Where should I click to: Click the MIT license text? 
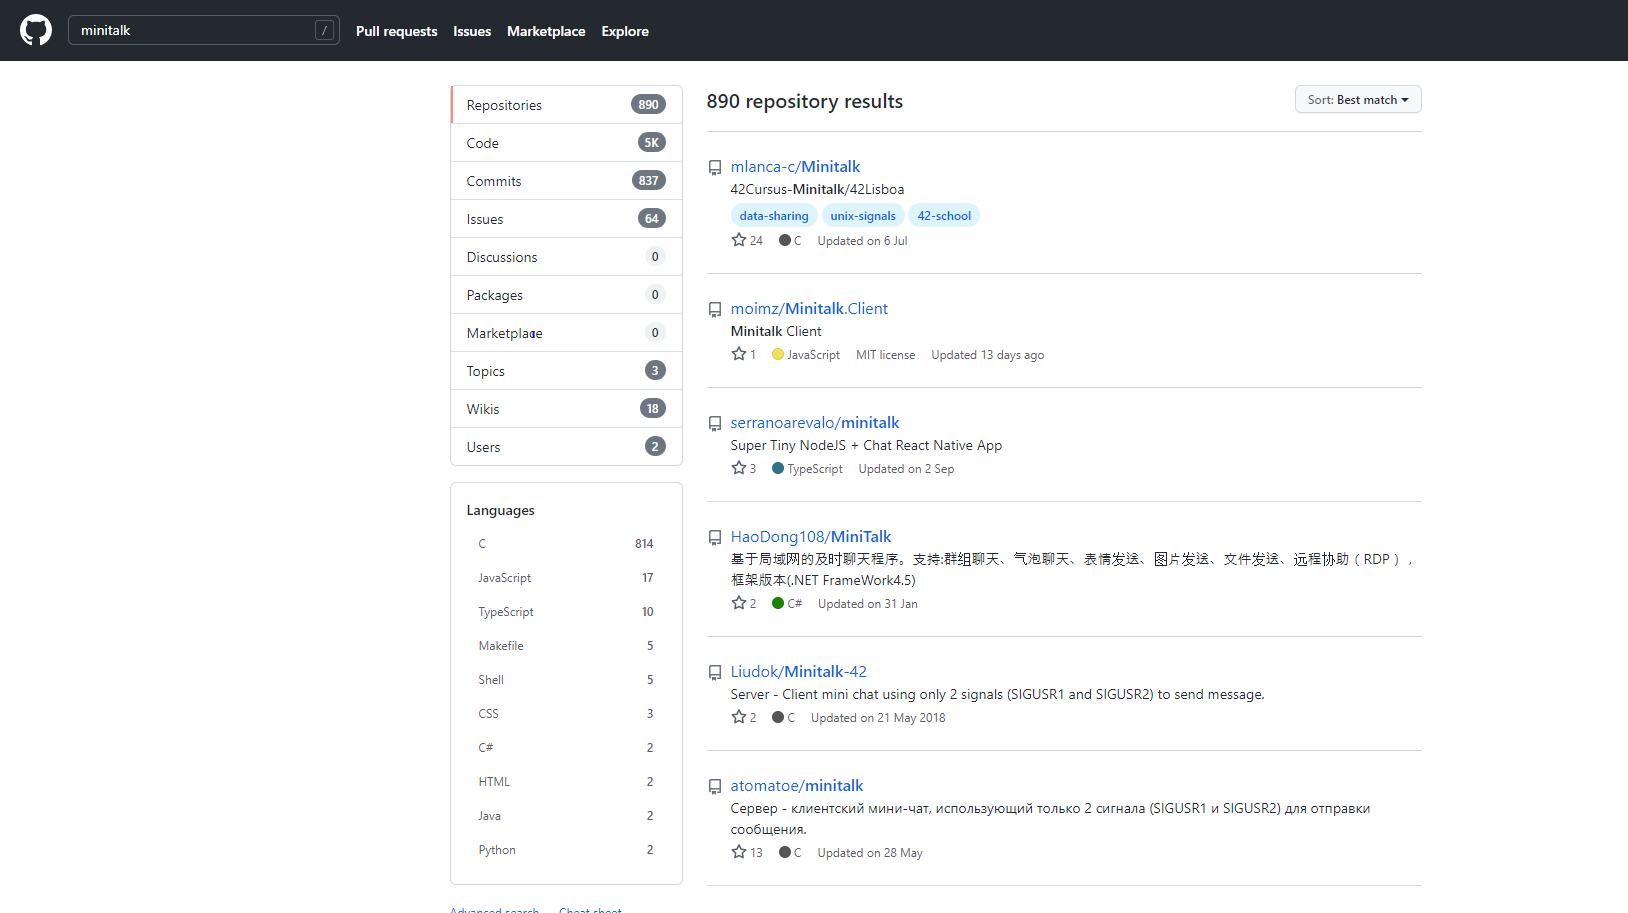pos(885,355)
